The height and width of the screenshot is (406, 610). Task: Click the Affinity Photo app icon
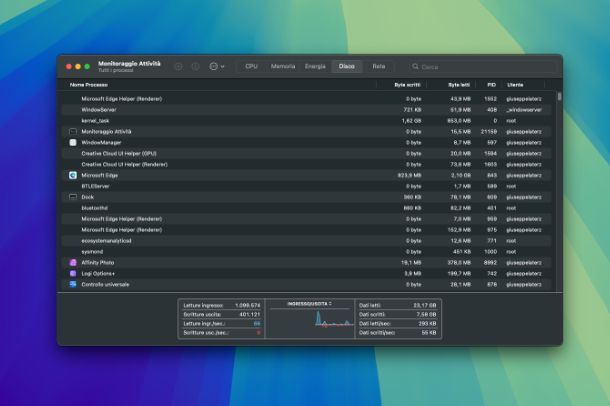coord(73,262)
